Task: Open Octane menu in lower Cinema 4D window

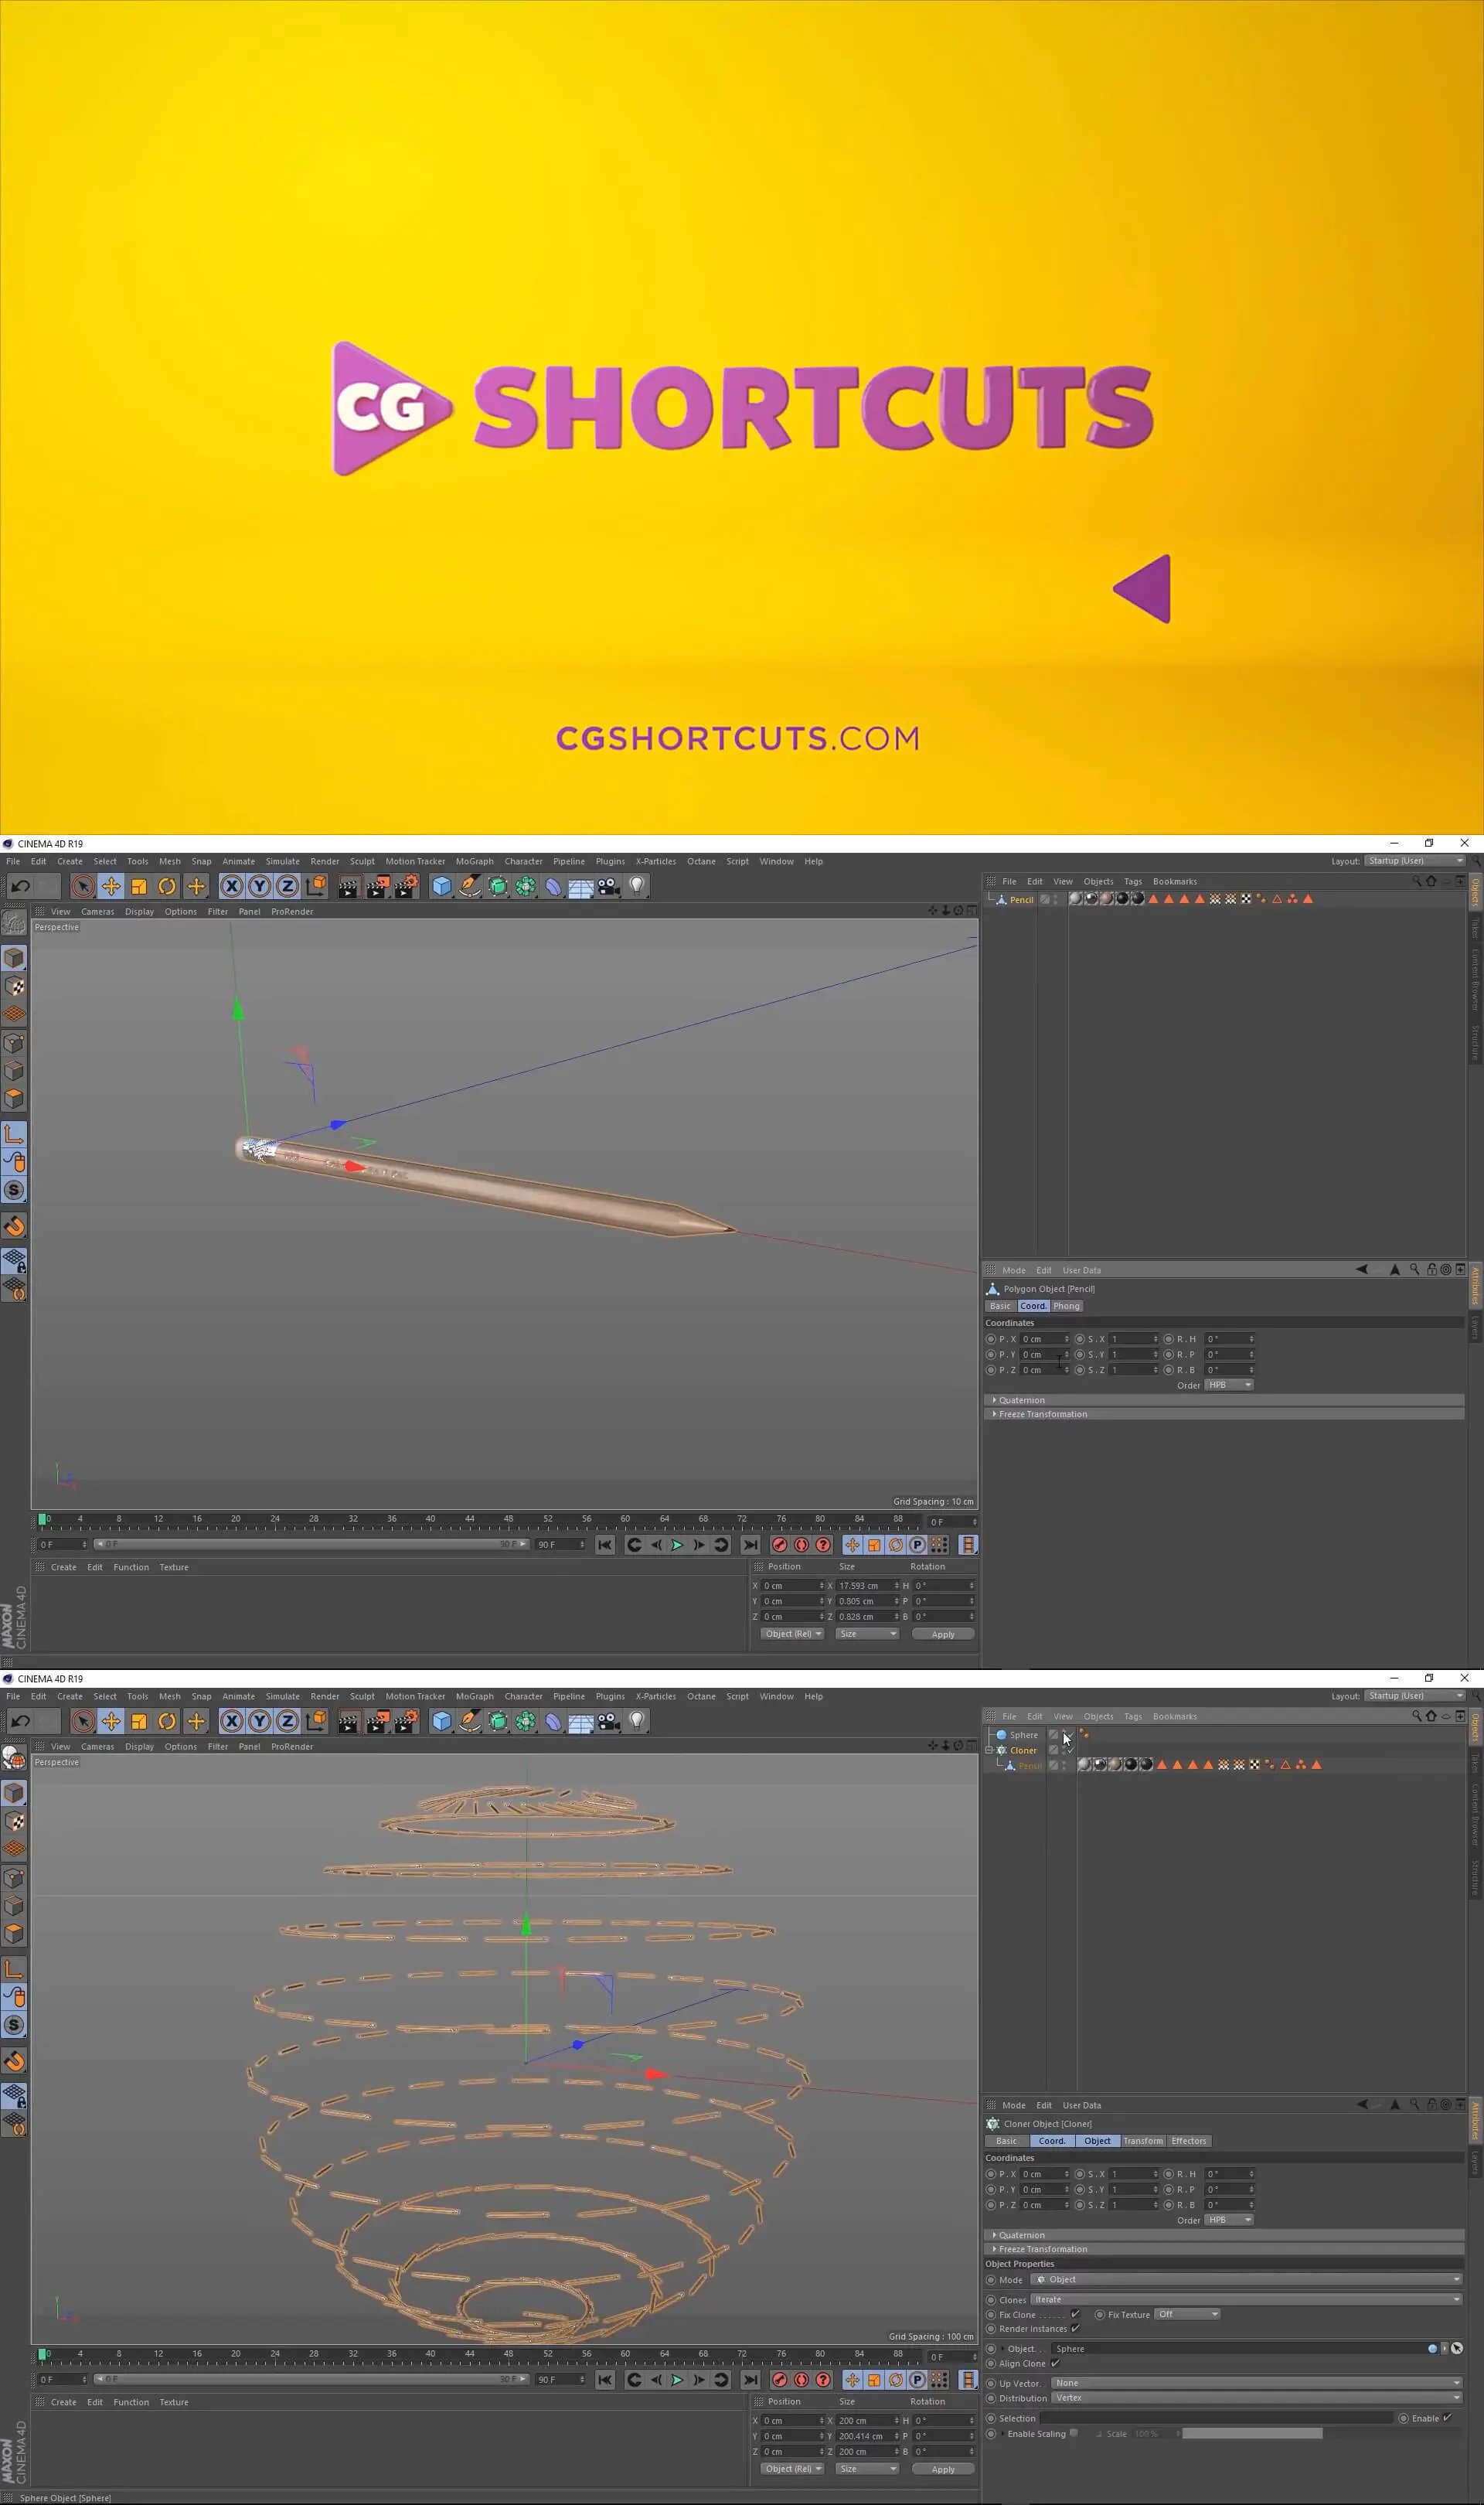Action: click(701, 1696)
